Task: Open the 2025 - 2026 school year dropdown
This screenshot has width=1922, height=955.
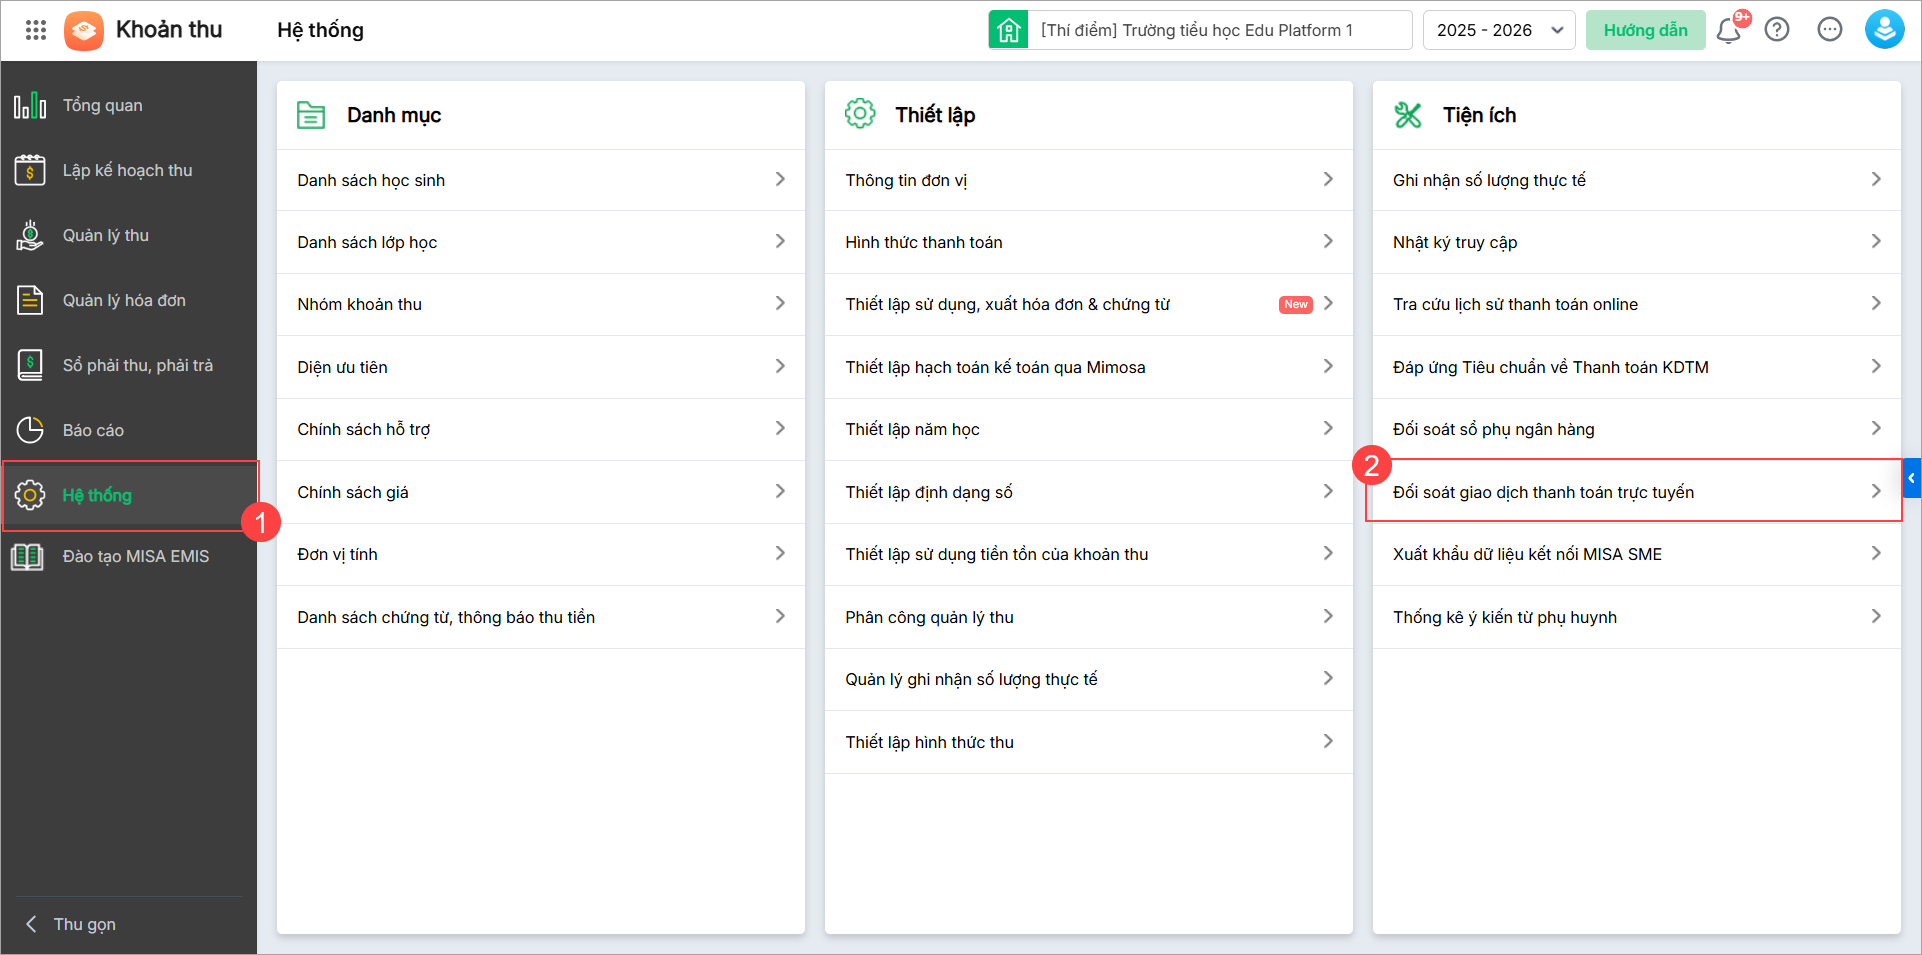Action: pos(1499,30)
